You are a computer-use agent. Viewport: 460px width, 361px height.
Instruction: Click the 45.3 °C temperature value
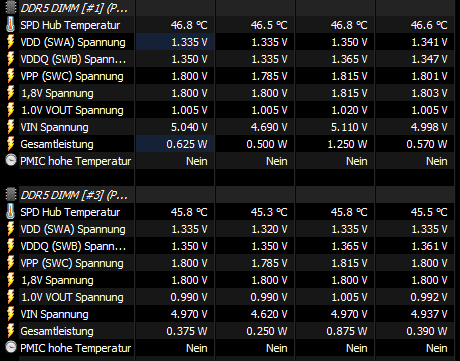pos(269,212)
